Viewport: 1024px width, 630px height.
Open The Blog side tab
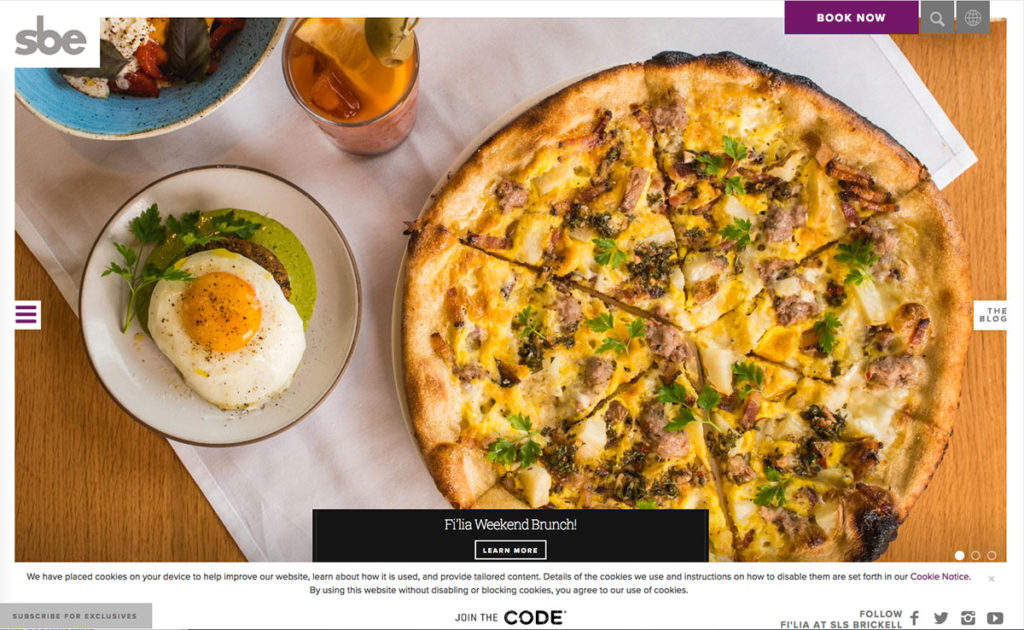pos(990,315)
